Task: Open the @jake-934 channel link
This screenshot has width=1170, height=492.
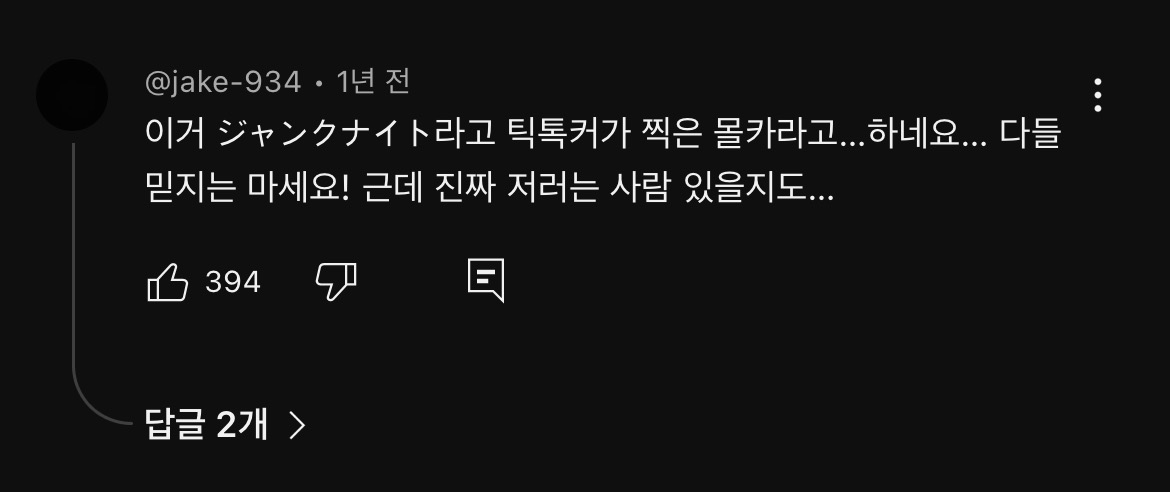Action: (x=223, y=82)
